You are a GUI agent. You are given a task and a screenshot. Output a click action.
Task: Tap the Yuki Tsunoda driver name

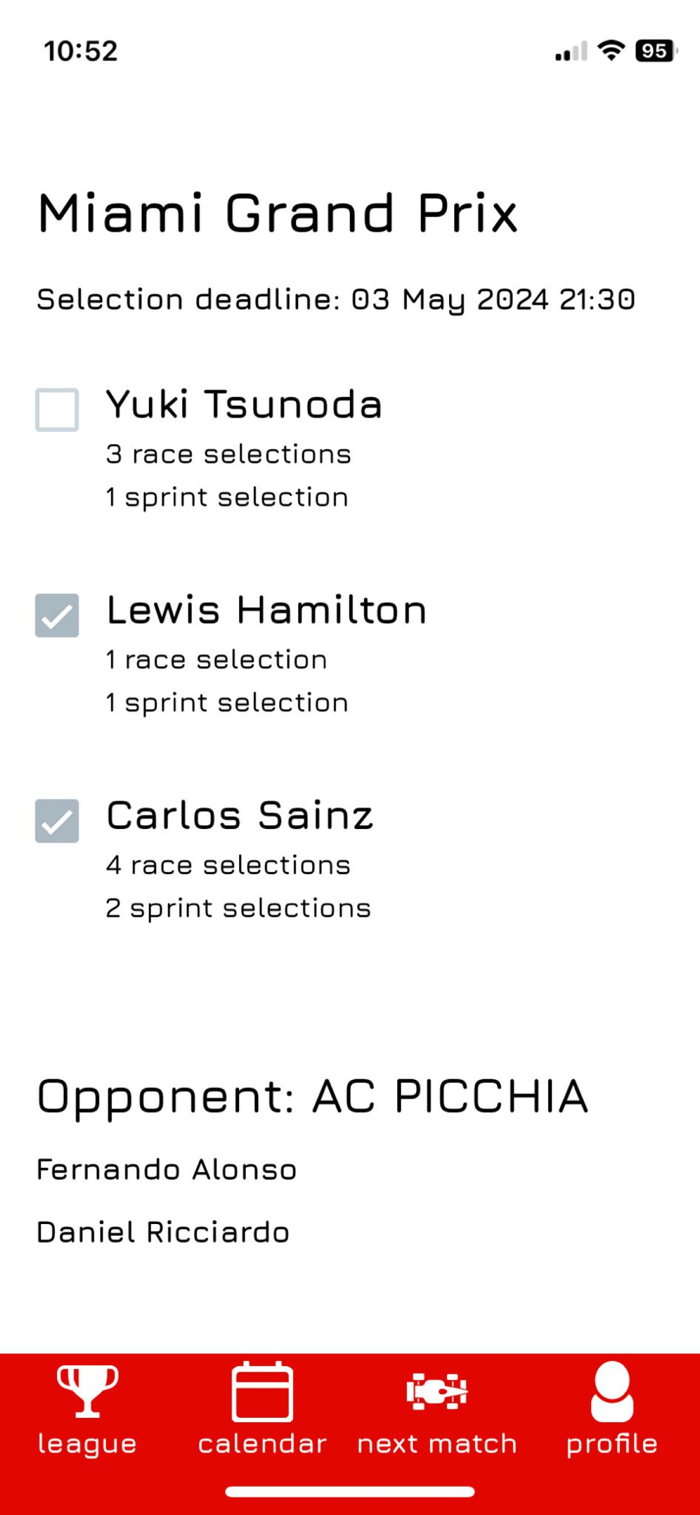point(244,404)
